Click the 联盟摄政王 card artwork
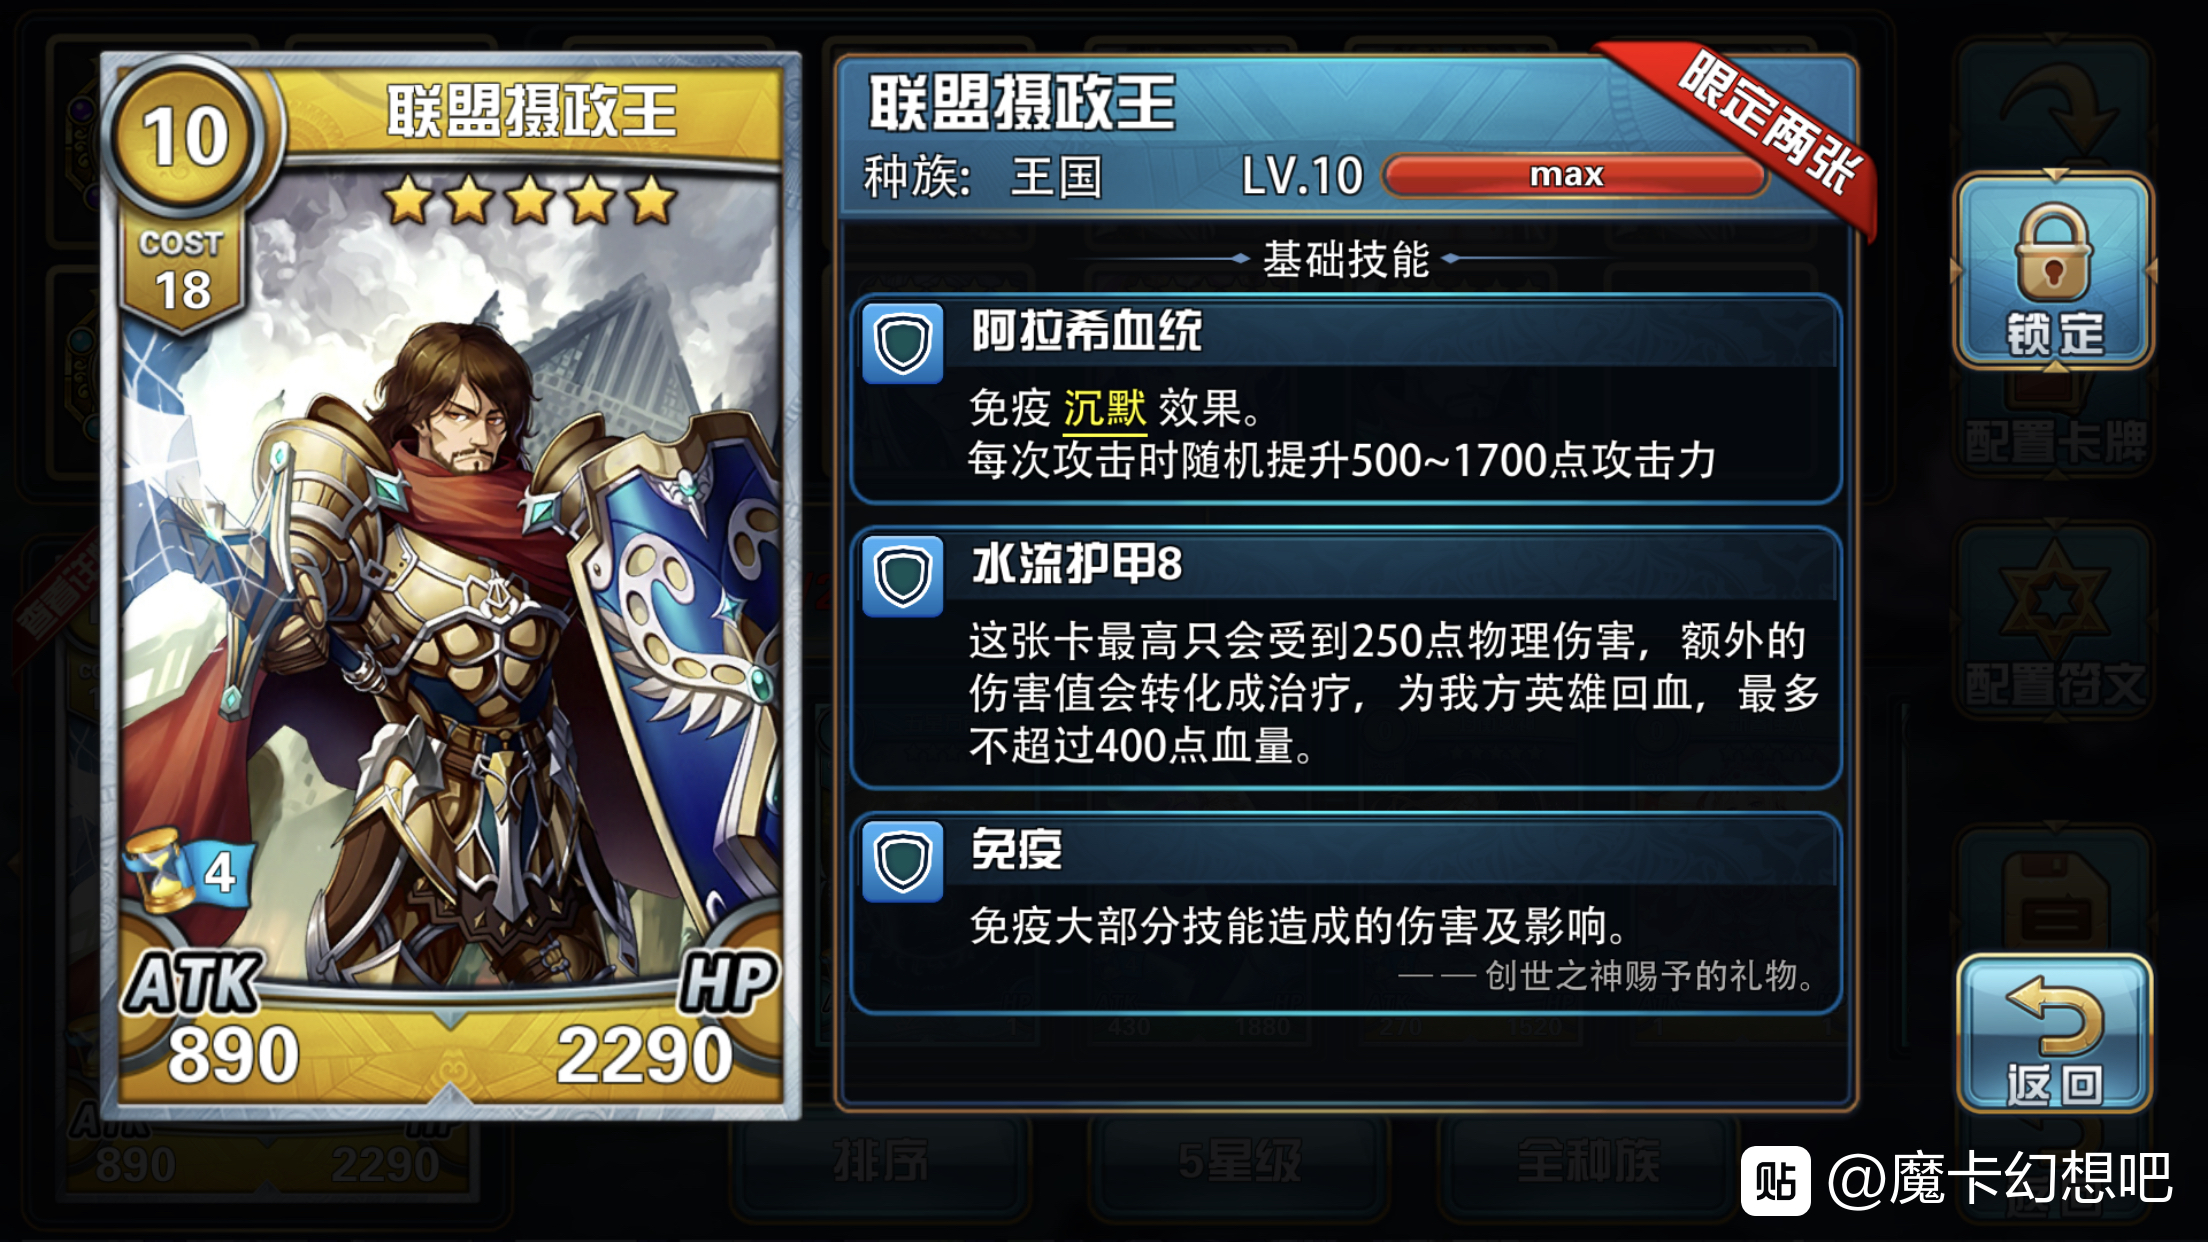2208x1242 pixels. (450, 580)
